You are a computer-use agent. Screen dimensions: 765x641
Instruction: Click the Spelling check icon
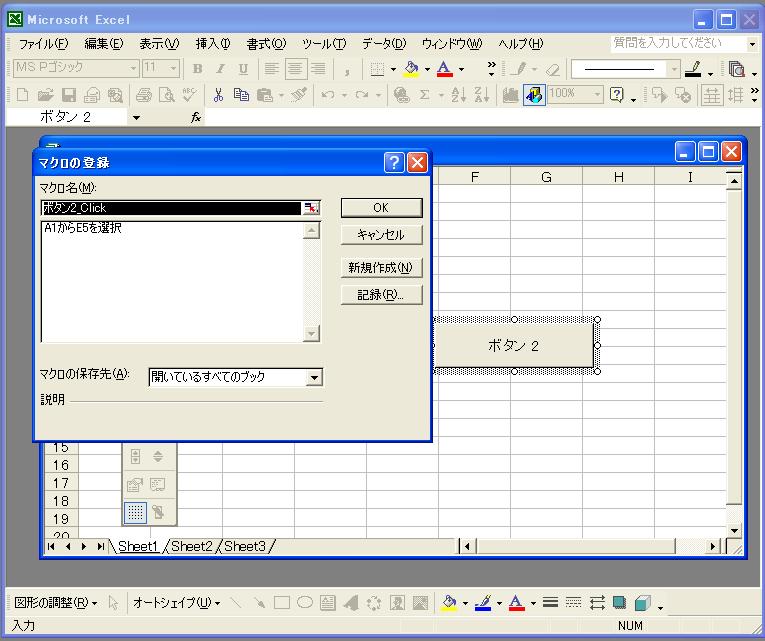coord(189,95)
